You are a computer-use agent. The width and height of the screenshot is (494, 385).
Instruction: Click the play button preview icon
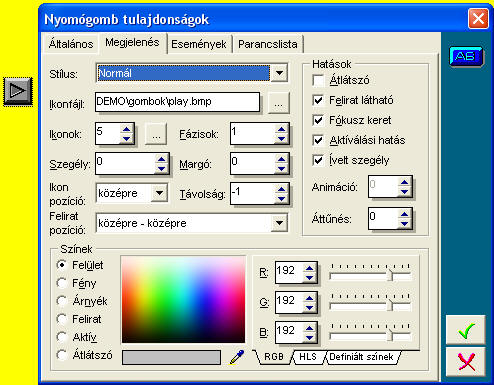coord(18,91)
